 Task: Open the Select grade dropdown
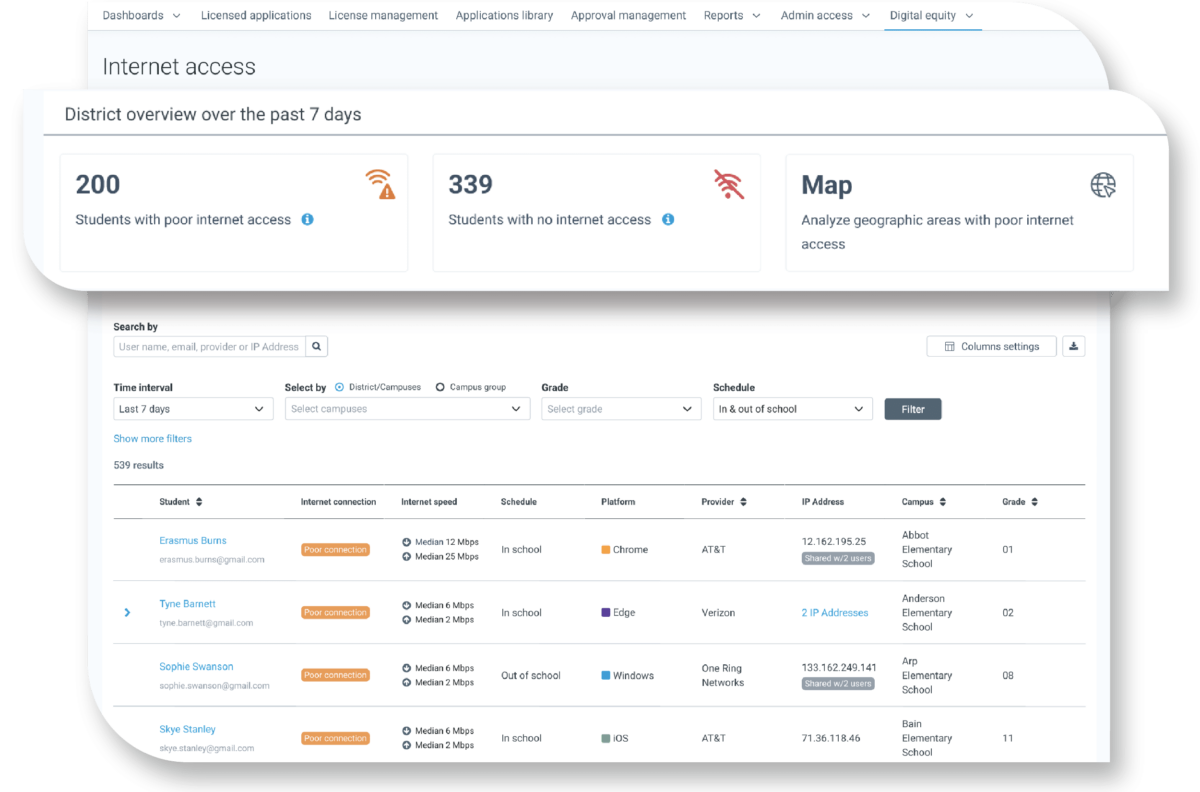tap(620, 408)
